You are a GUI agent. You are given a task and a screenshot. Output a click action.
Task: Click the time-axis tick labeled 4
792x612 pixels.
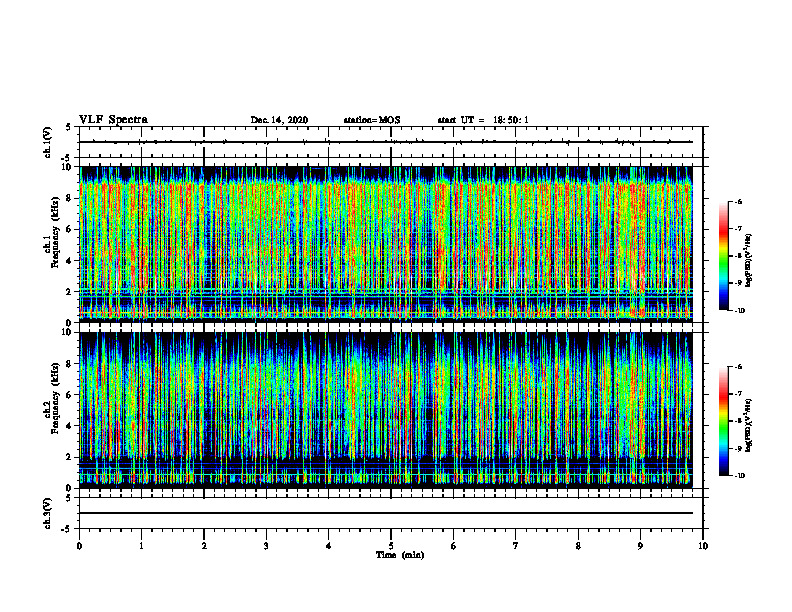click(x=329, y=546)
